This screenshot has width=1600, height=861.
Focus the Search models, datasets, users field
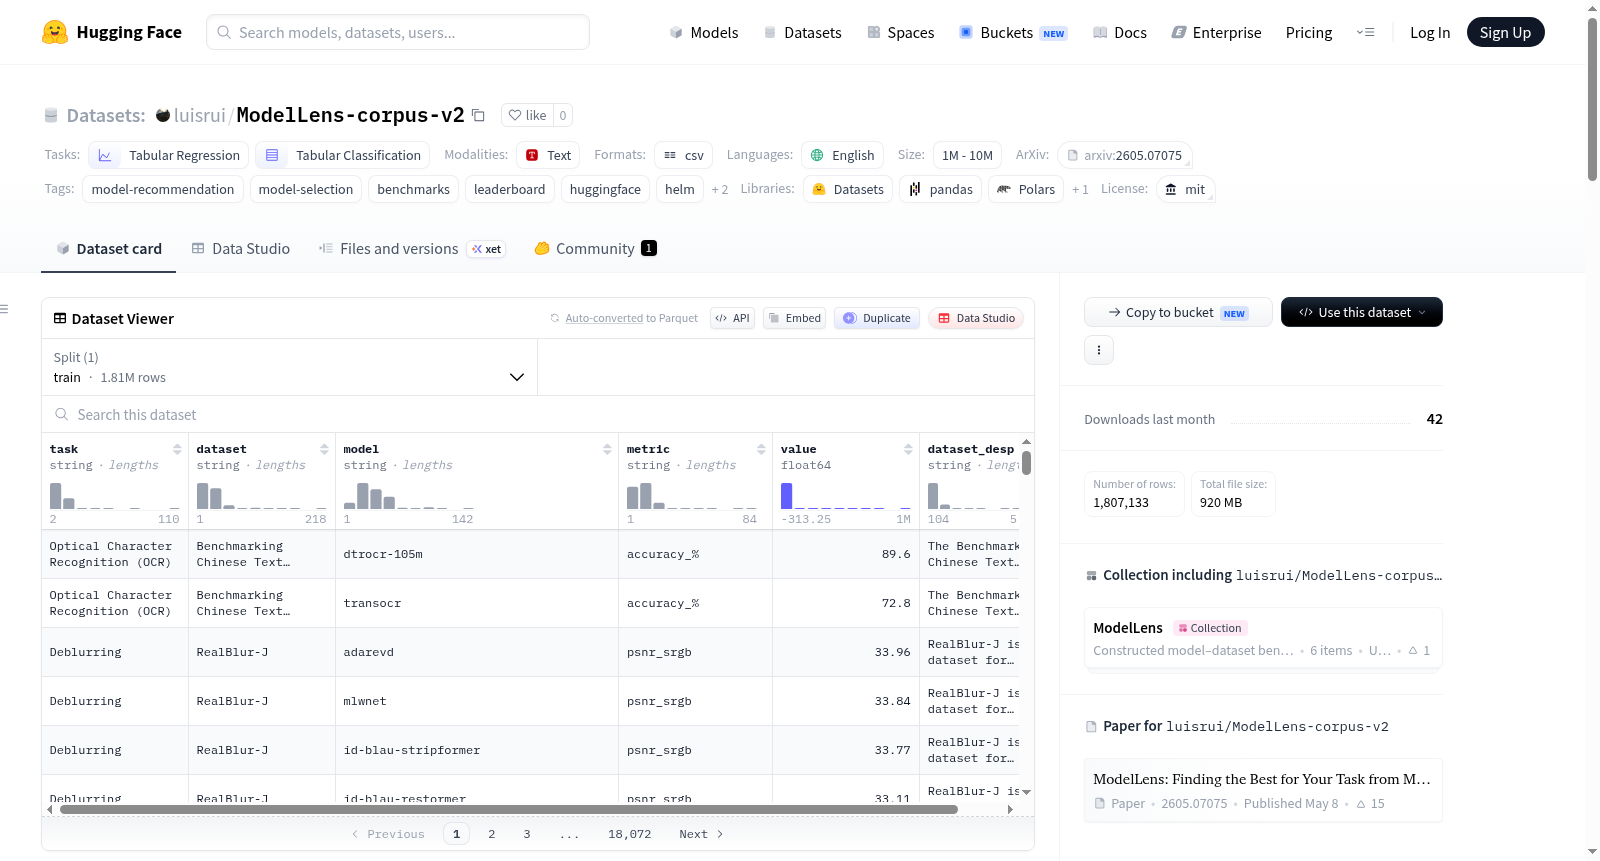(x=398, y=32)
